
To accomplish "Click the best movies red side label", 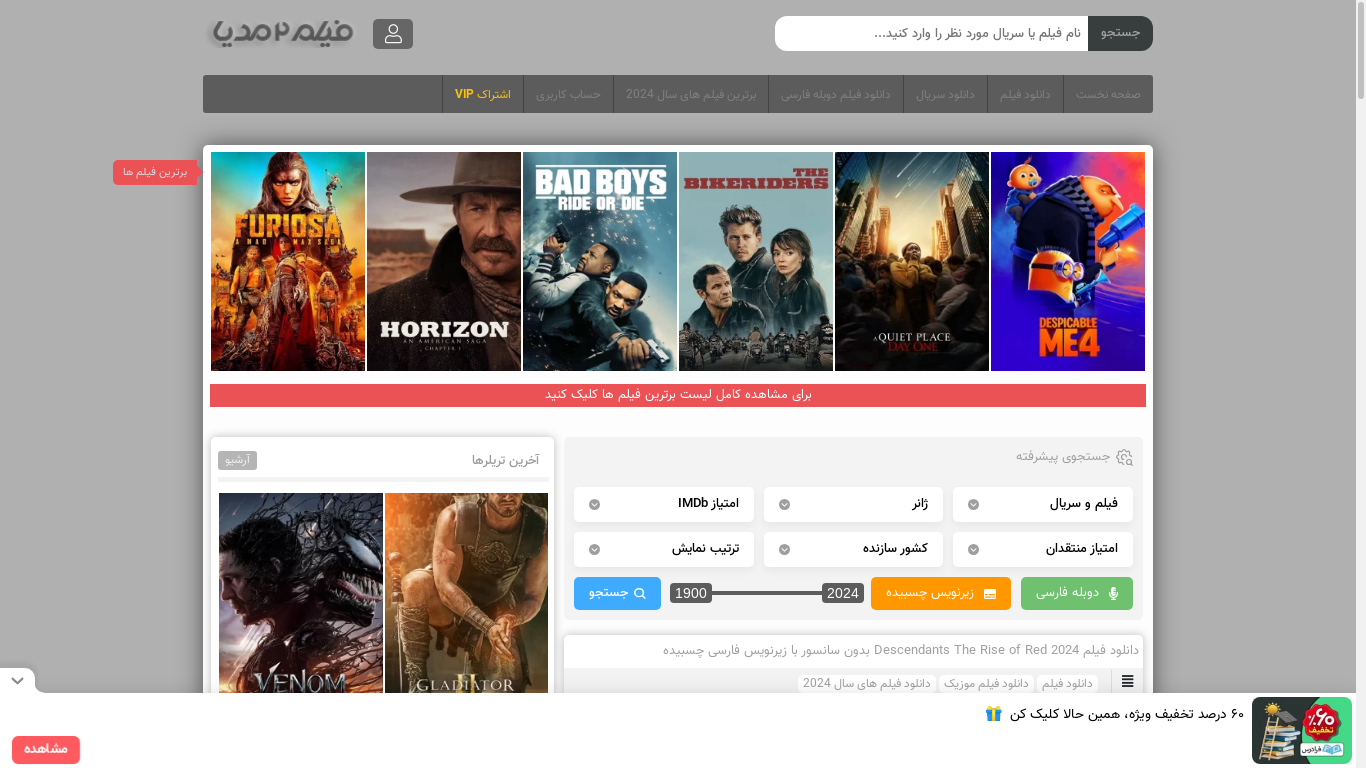I will click(155, 172).
